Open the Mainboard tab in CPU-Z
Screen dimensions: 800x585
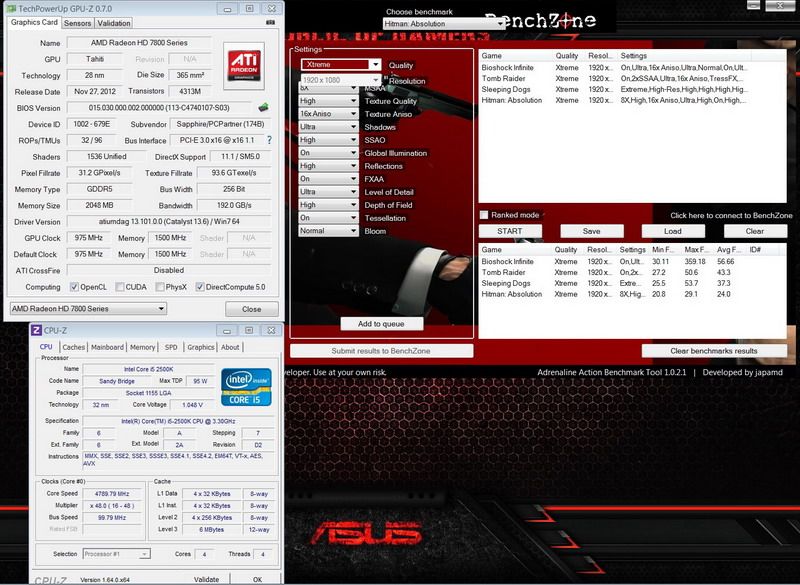pos(107,347)
